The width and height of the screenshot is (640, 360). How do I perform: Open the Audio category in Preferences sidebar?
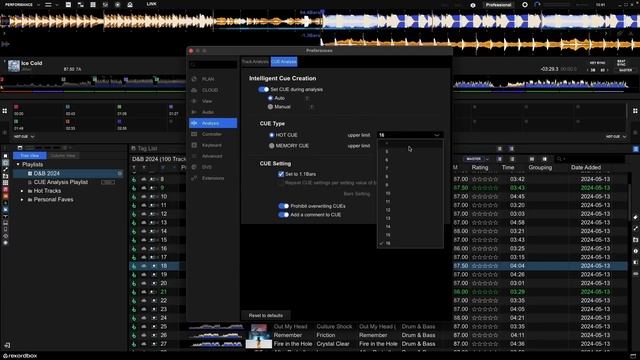pyautogui.click(x=213, y=112)
